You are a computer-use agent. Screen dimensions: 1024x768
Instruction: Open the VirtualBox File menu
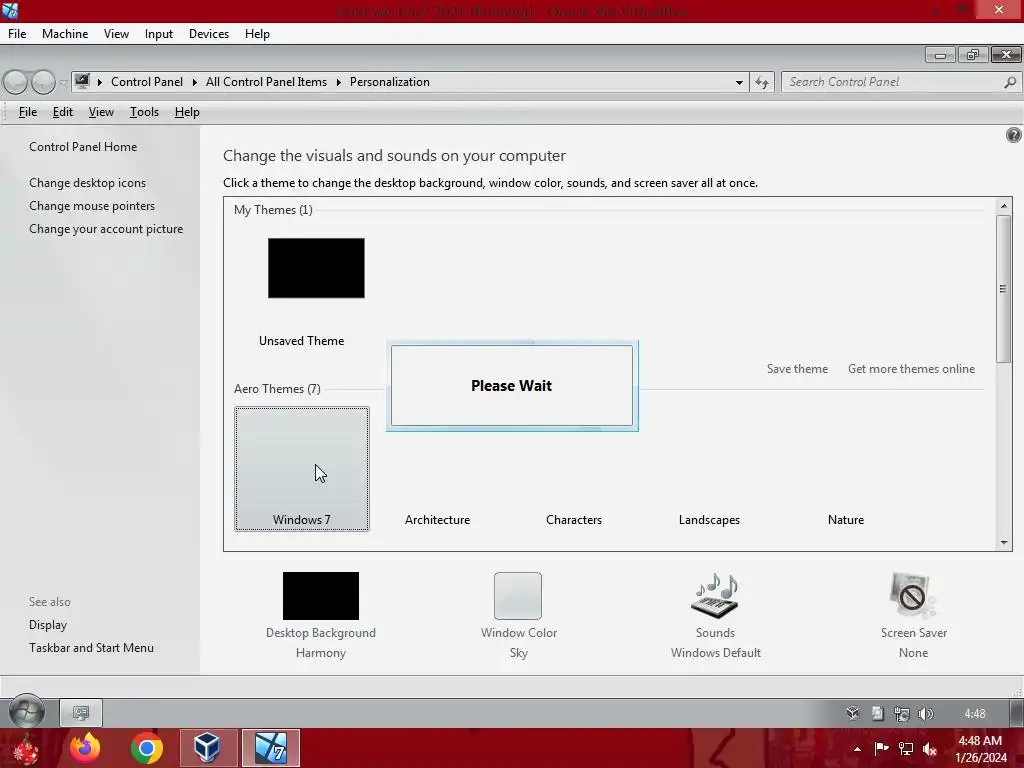tap(17, 34)
